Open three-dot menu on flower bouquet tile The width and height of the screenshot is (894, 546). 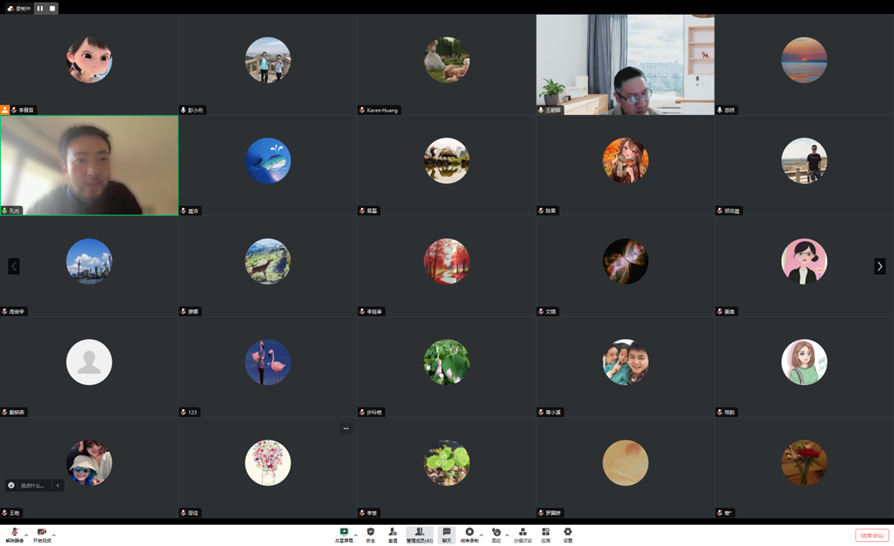pos(346,429)
